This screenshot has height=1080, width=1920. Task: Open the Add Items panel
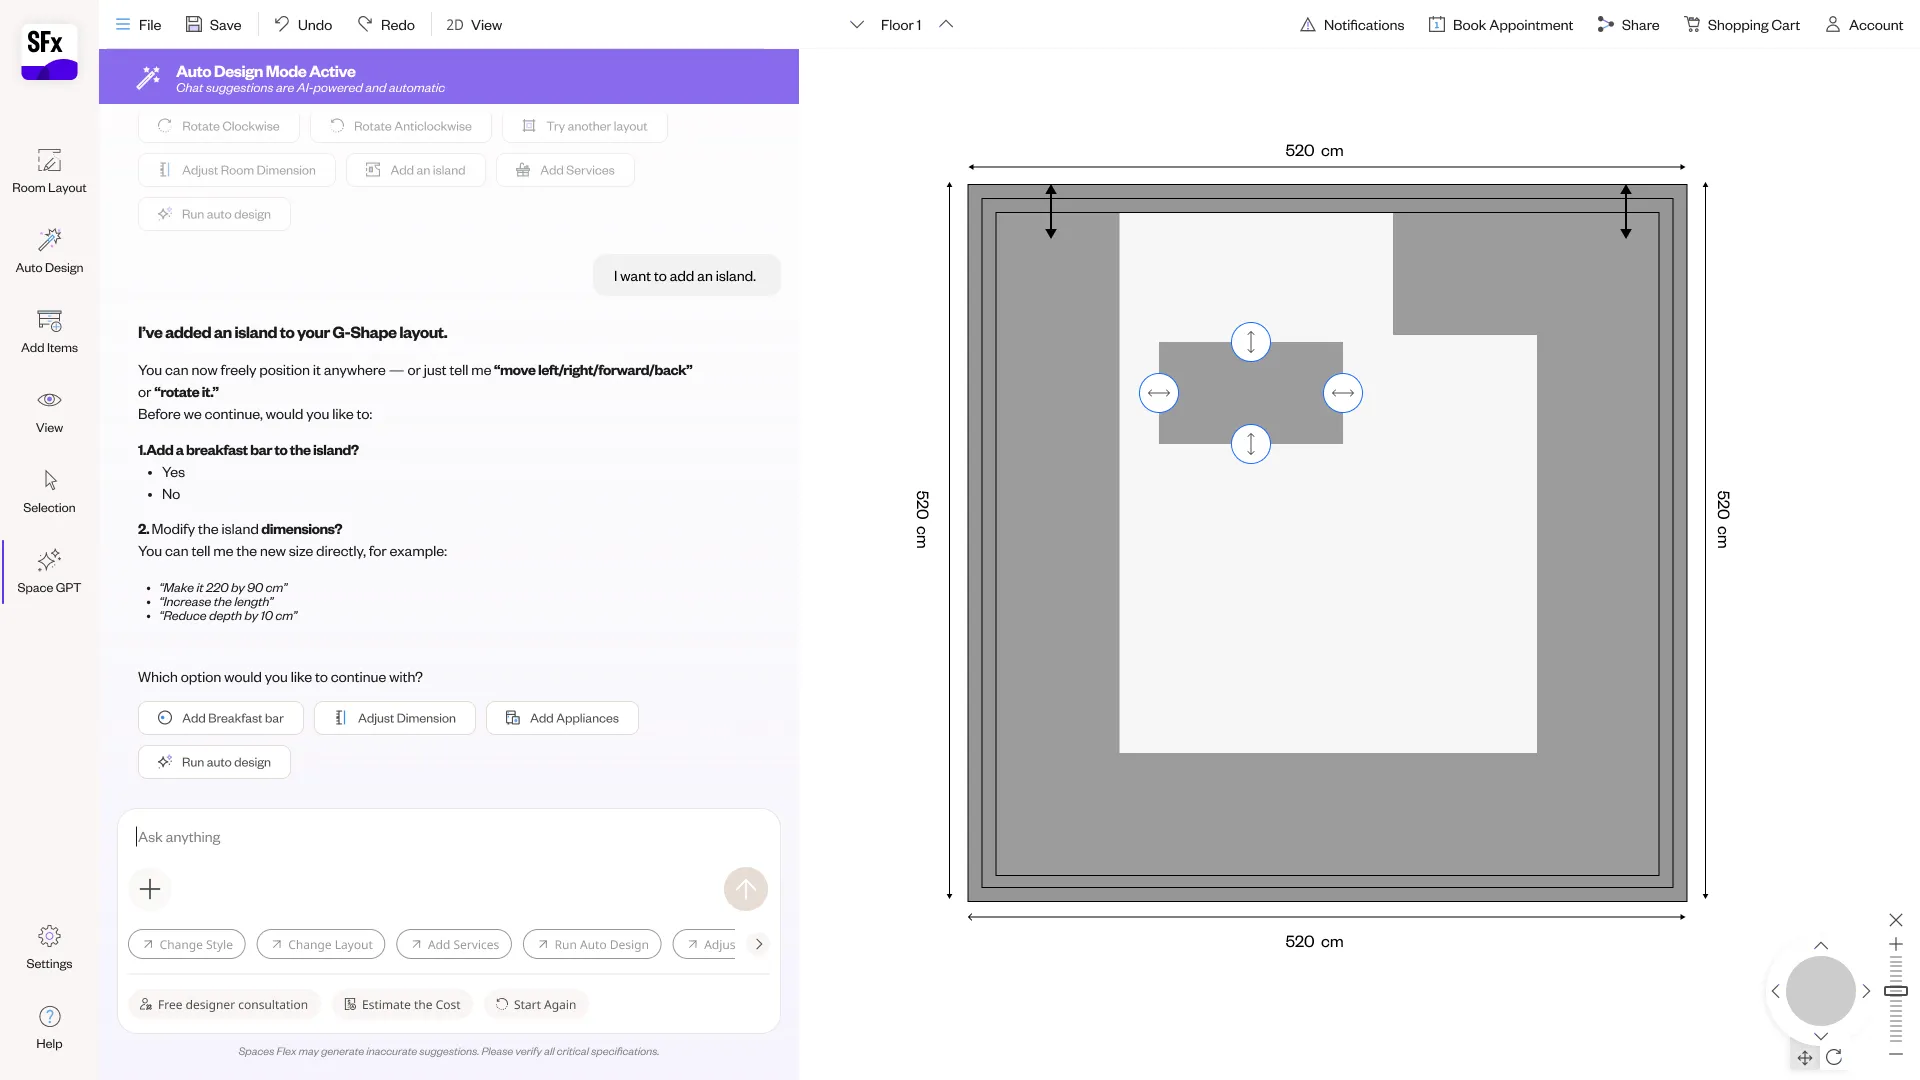pyautogui.click(x=49, y=331)
